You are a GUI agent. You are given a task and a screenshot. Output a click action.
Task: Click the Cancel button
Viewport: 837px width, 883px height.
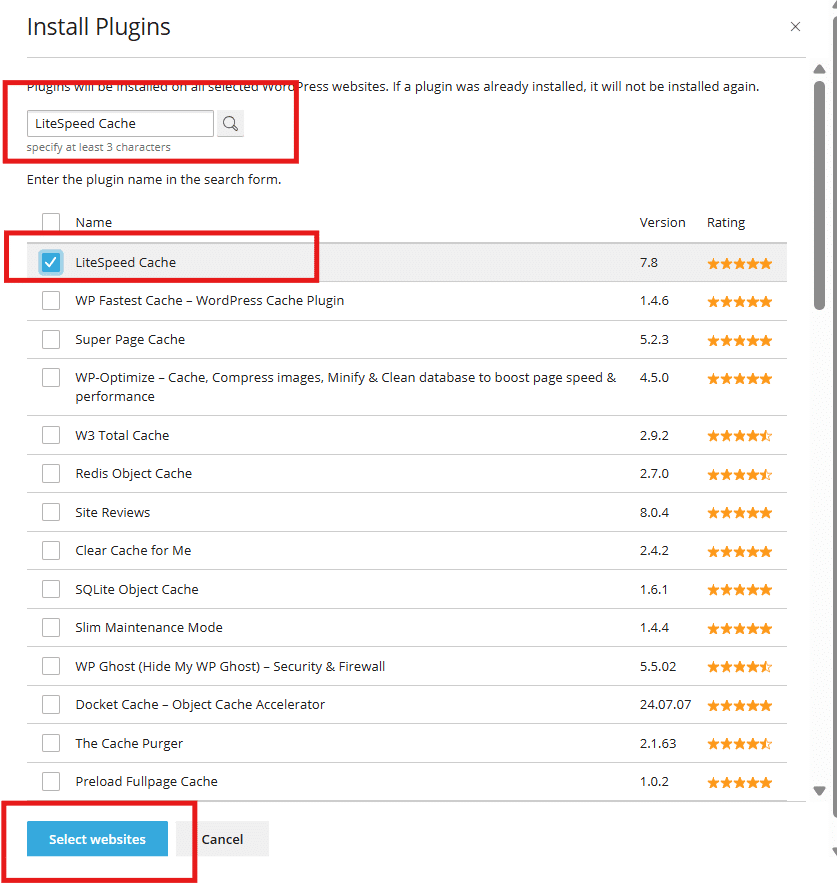[x=222, y=839]
